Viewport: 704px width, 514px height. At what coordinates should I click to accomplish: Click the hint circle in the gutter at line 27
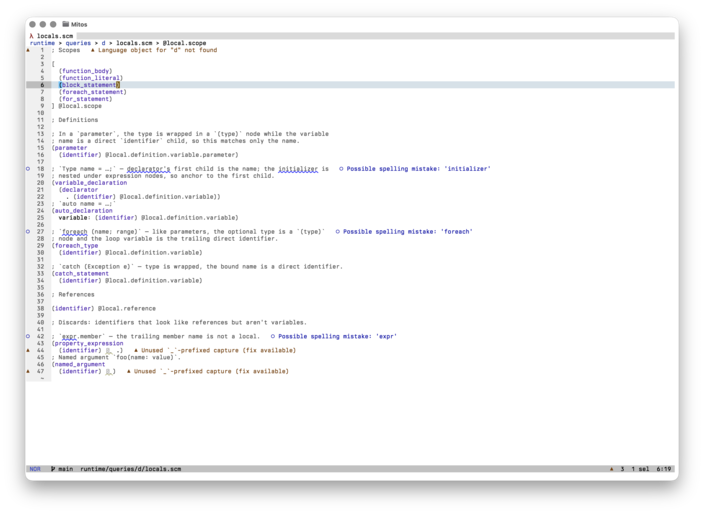(x=28, y=232)
